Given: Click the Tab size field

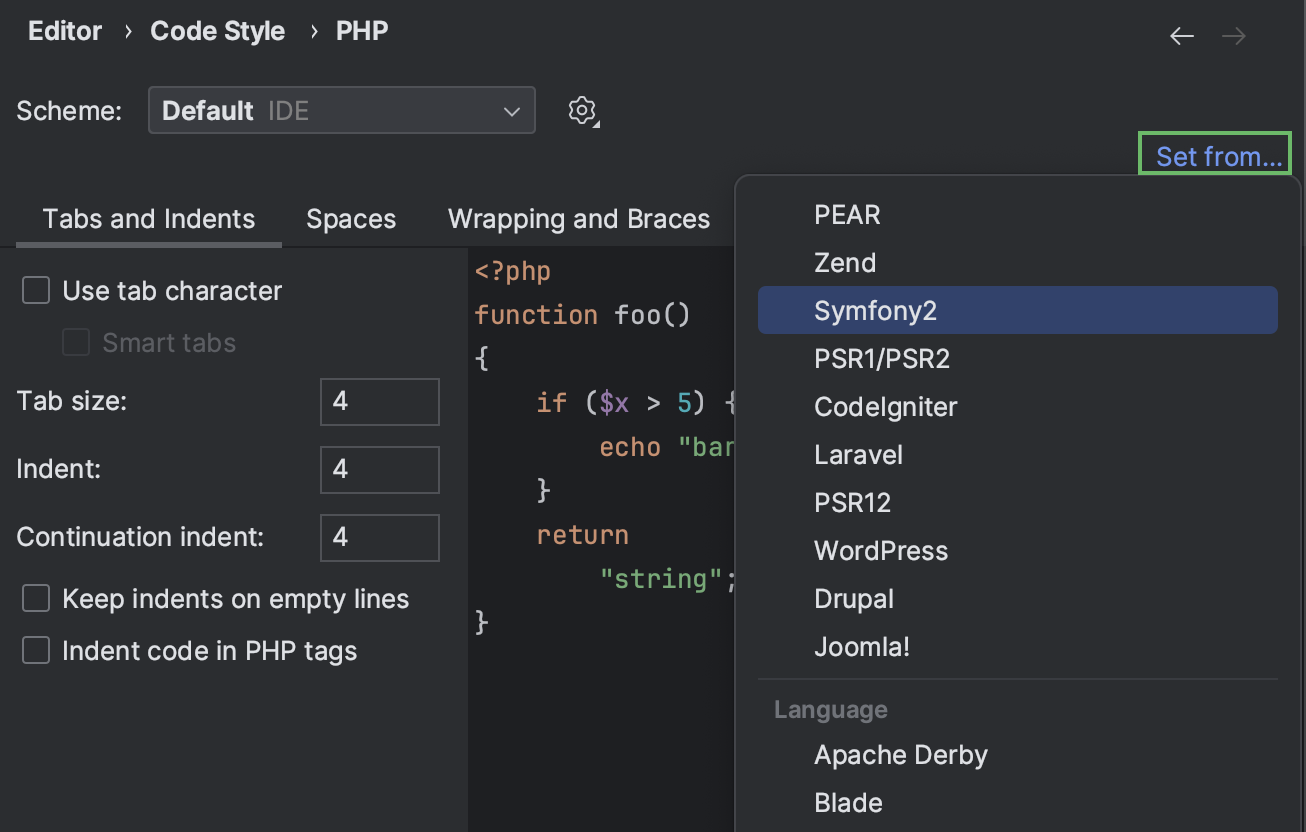Looking at the screenshot, I should [x=380, y=402].
